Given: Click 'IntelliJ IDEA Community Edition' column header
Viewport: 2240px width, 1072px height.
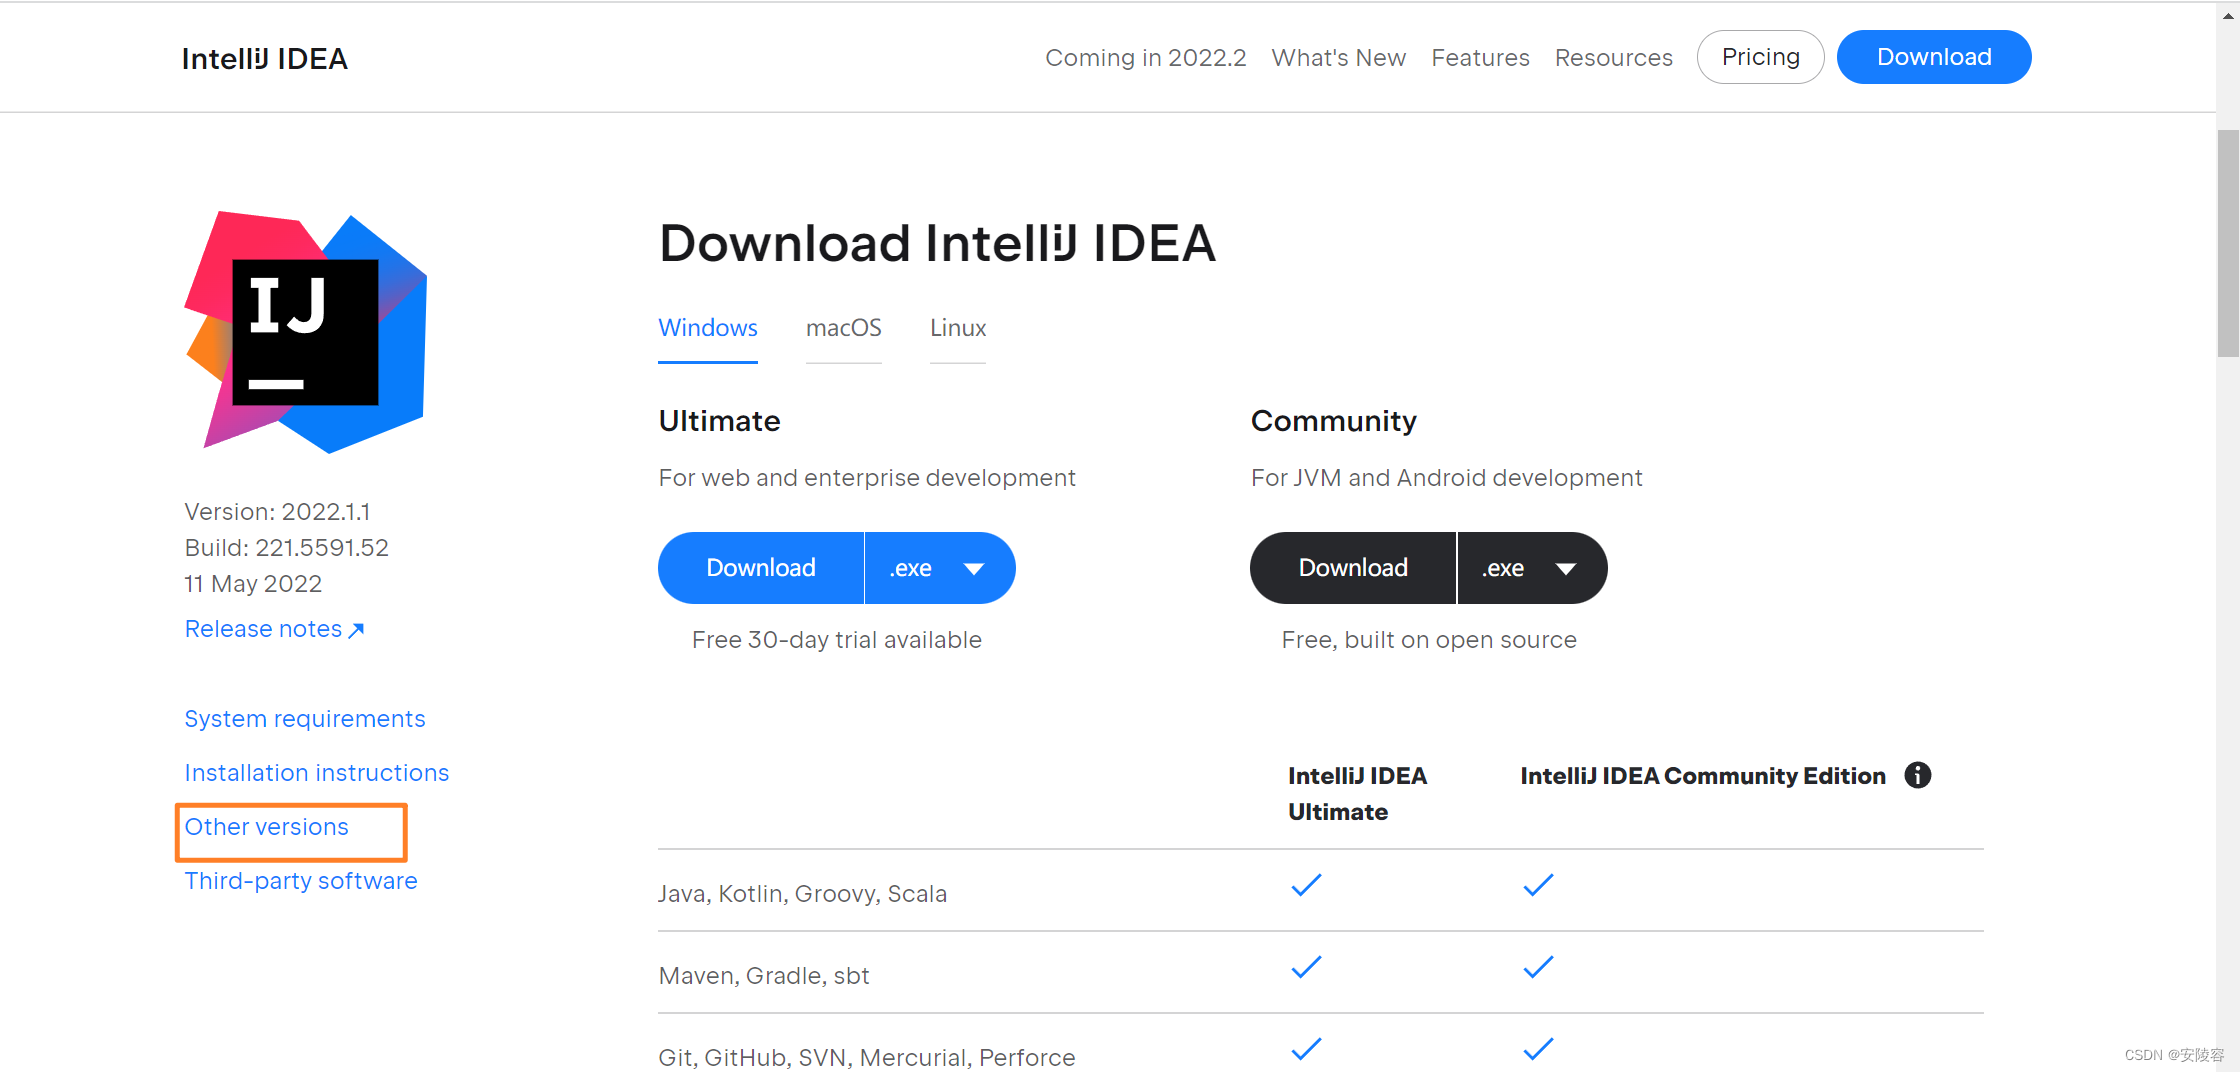Looking at the screenshot, I should (x=1703, y=776).
